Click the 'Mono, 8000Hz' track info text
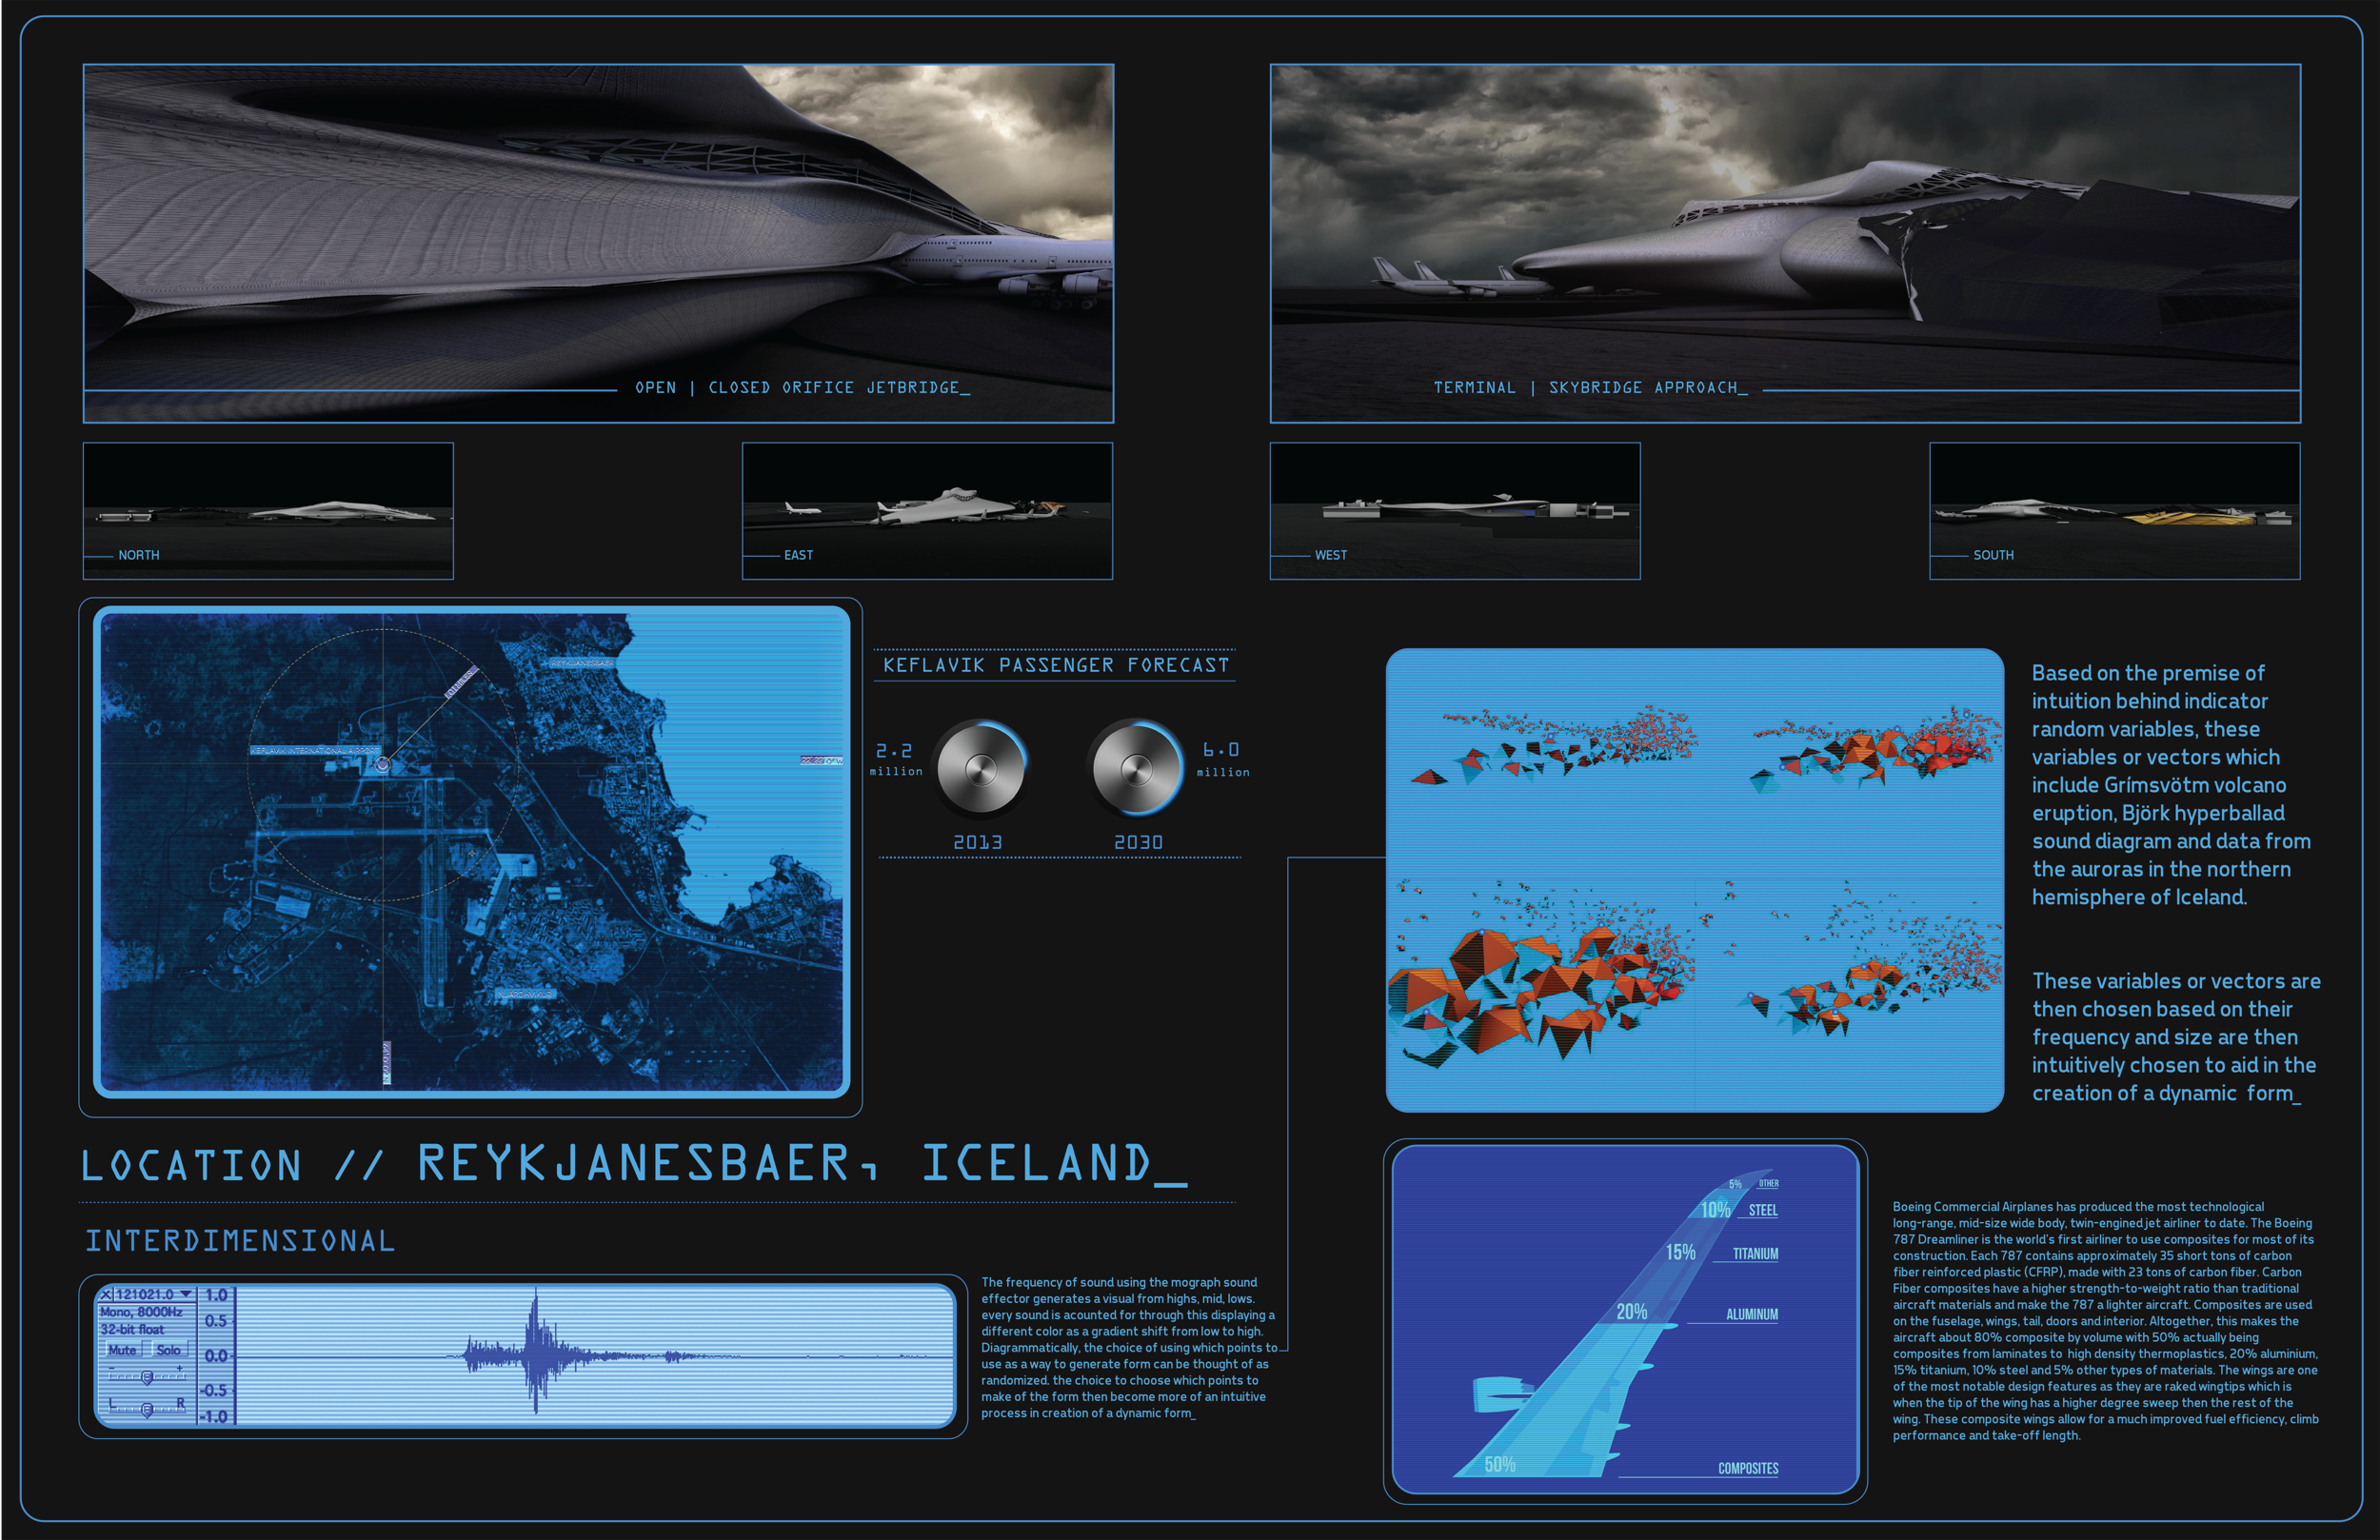The image size is (2380, 1540). (x=141, y=1312)
